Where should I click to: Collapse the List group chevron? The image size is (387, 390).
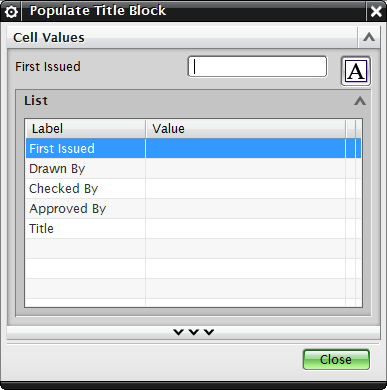click(360, 101)
